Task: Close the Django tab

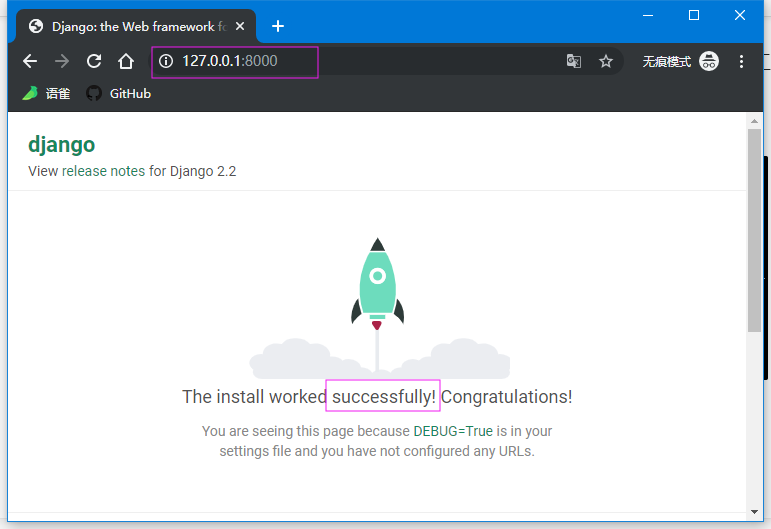Action: [240, 26]
